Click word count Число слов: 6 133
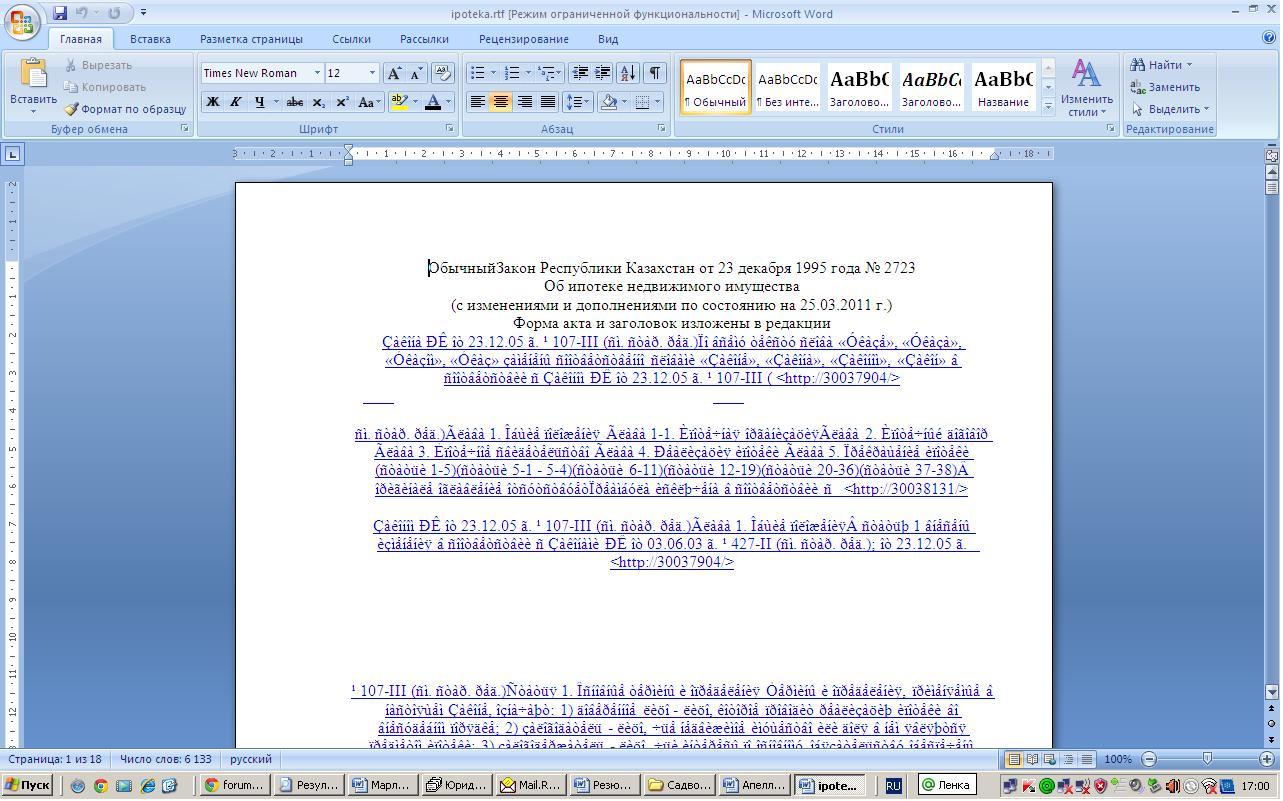 (x=166, y=759)
